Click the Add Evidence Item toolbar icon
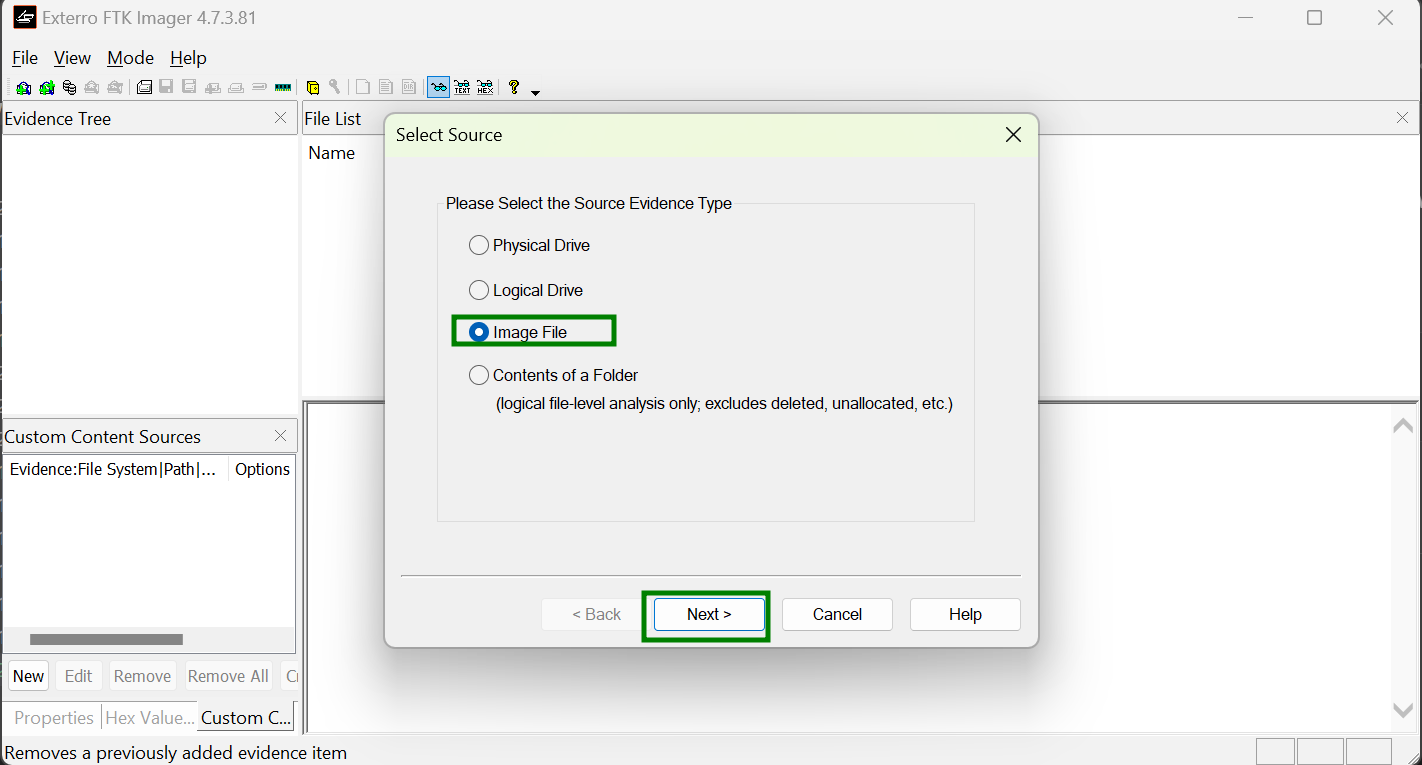The image size is (1422, 765). (x=23, y=88)
